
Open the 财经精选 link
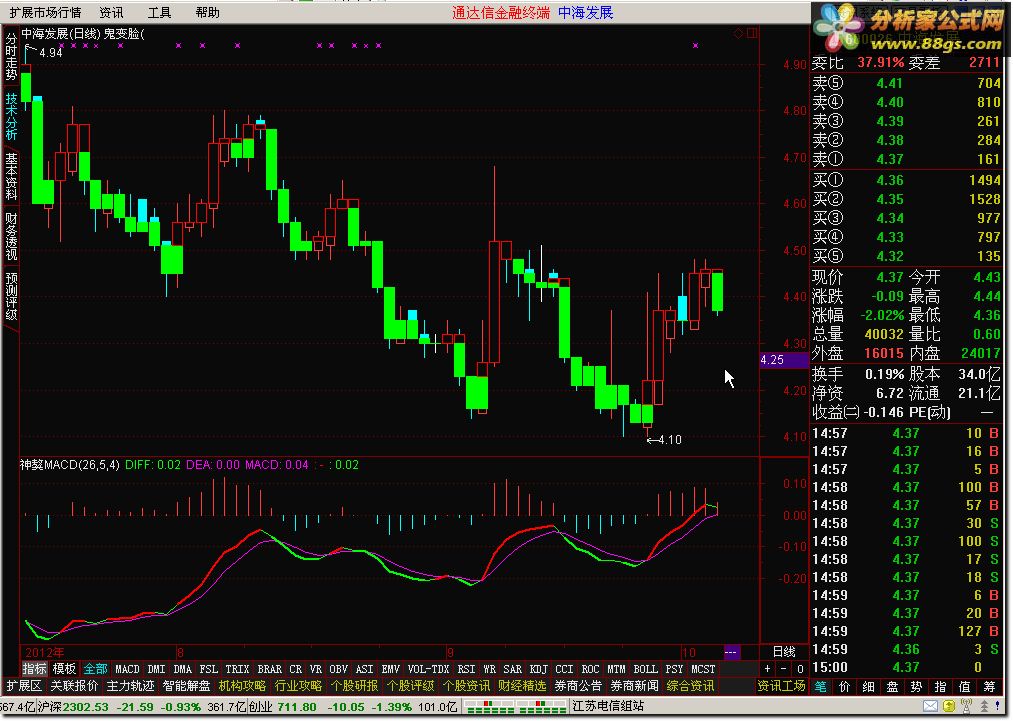(x=522, y=686)
